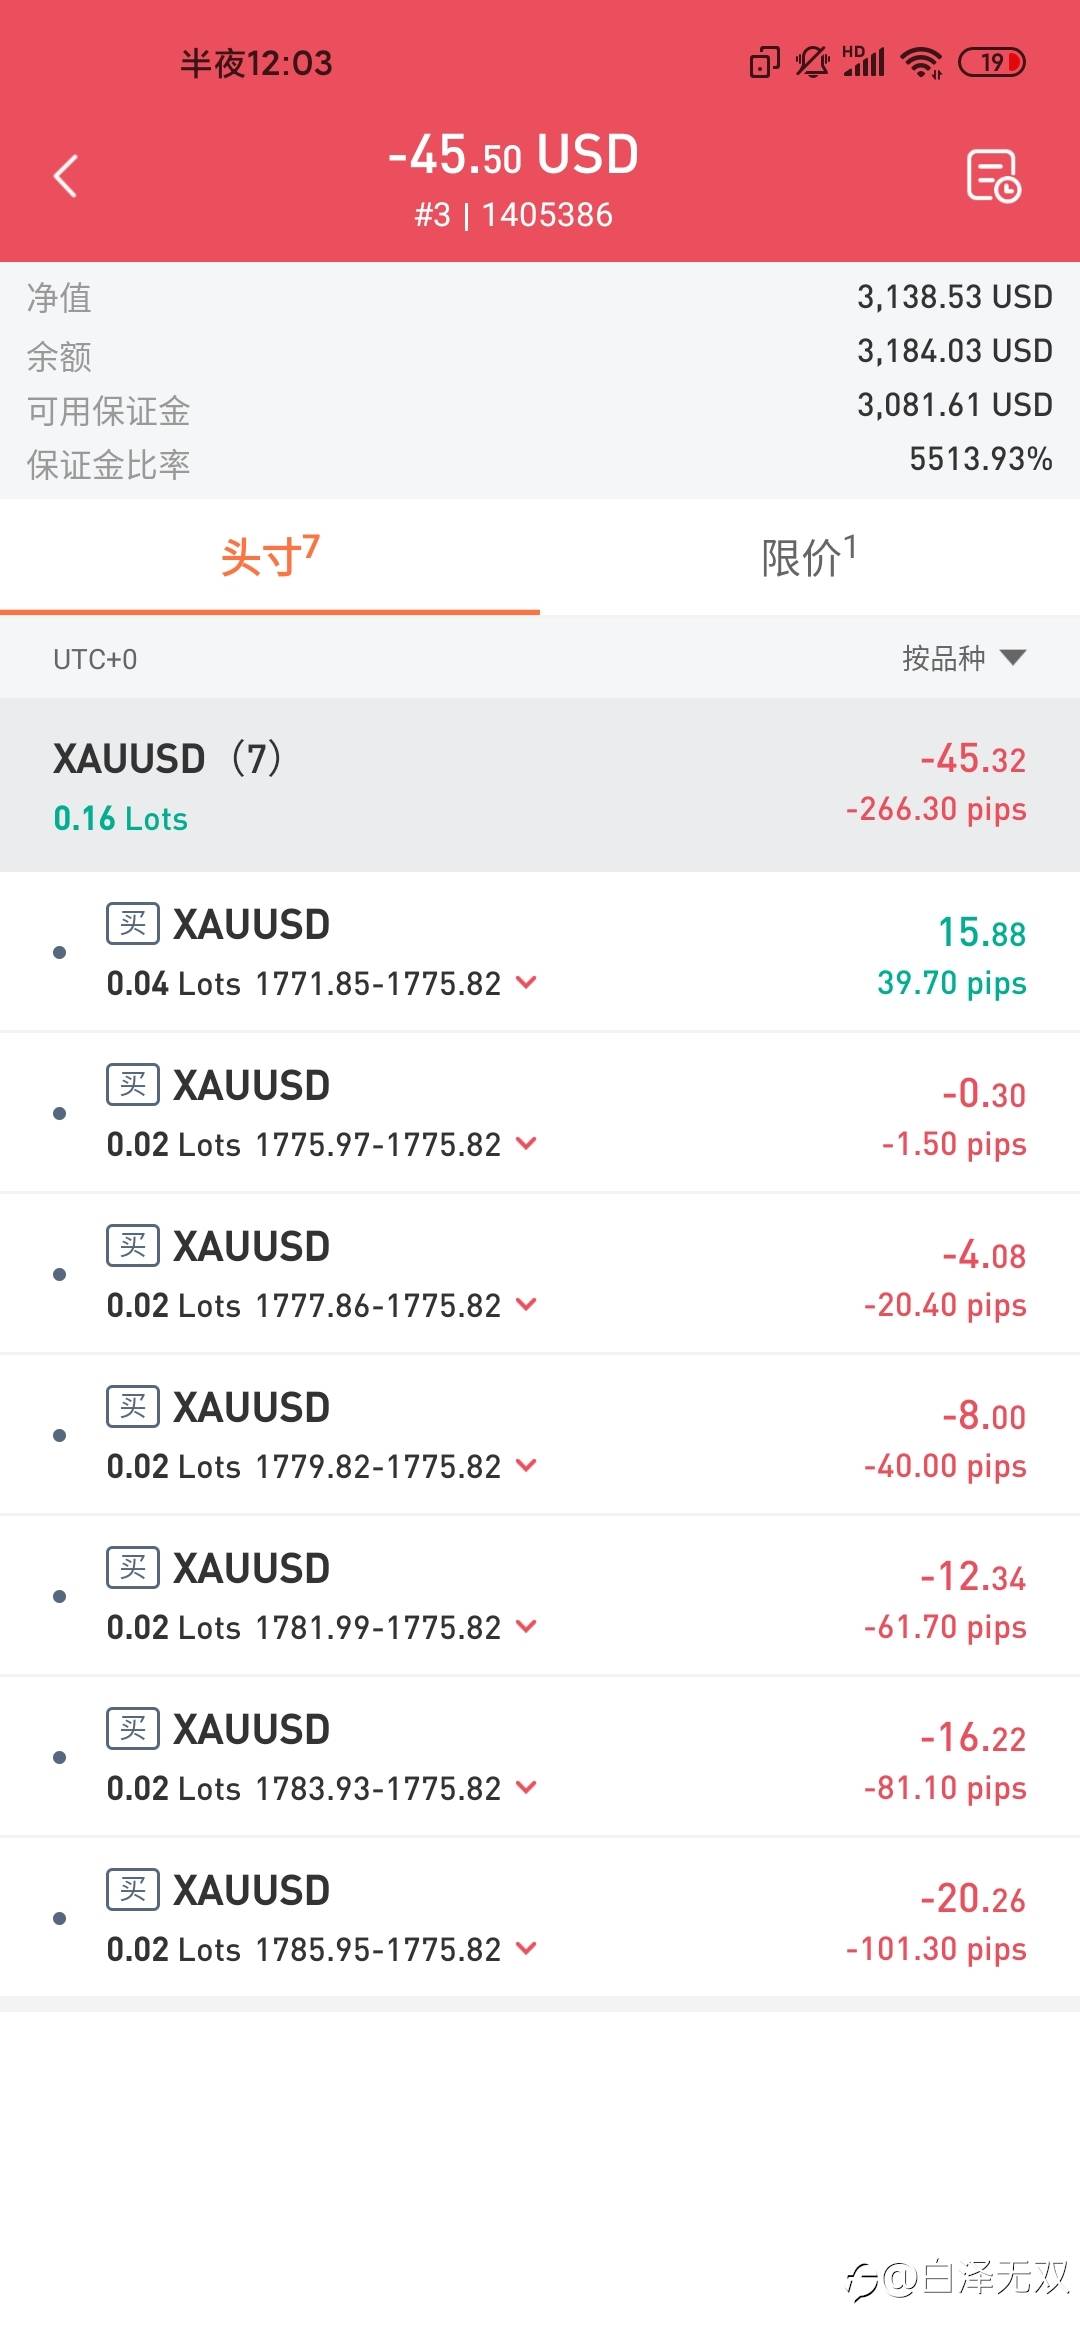Tap the buy tag icon on 1779.82 position
The width and height of the screenshot is (1080, 2340).
tap(133, 1406)
